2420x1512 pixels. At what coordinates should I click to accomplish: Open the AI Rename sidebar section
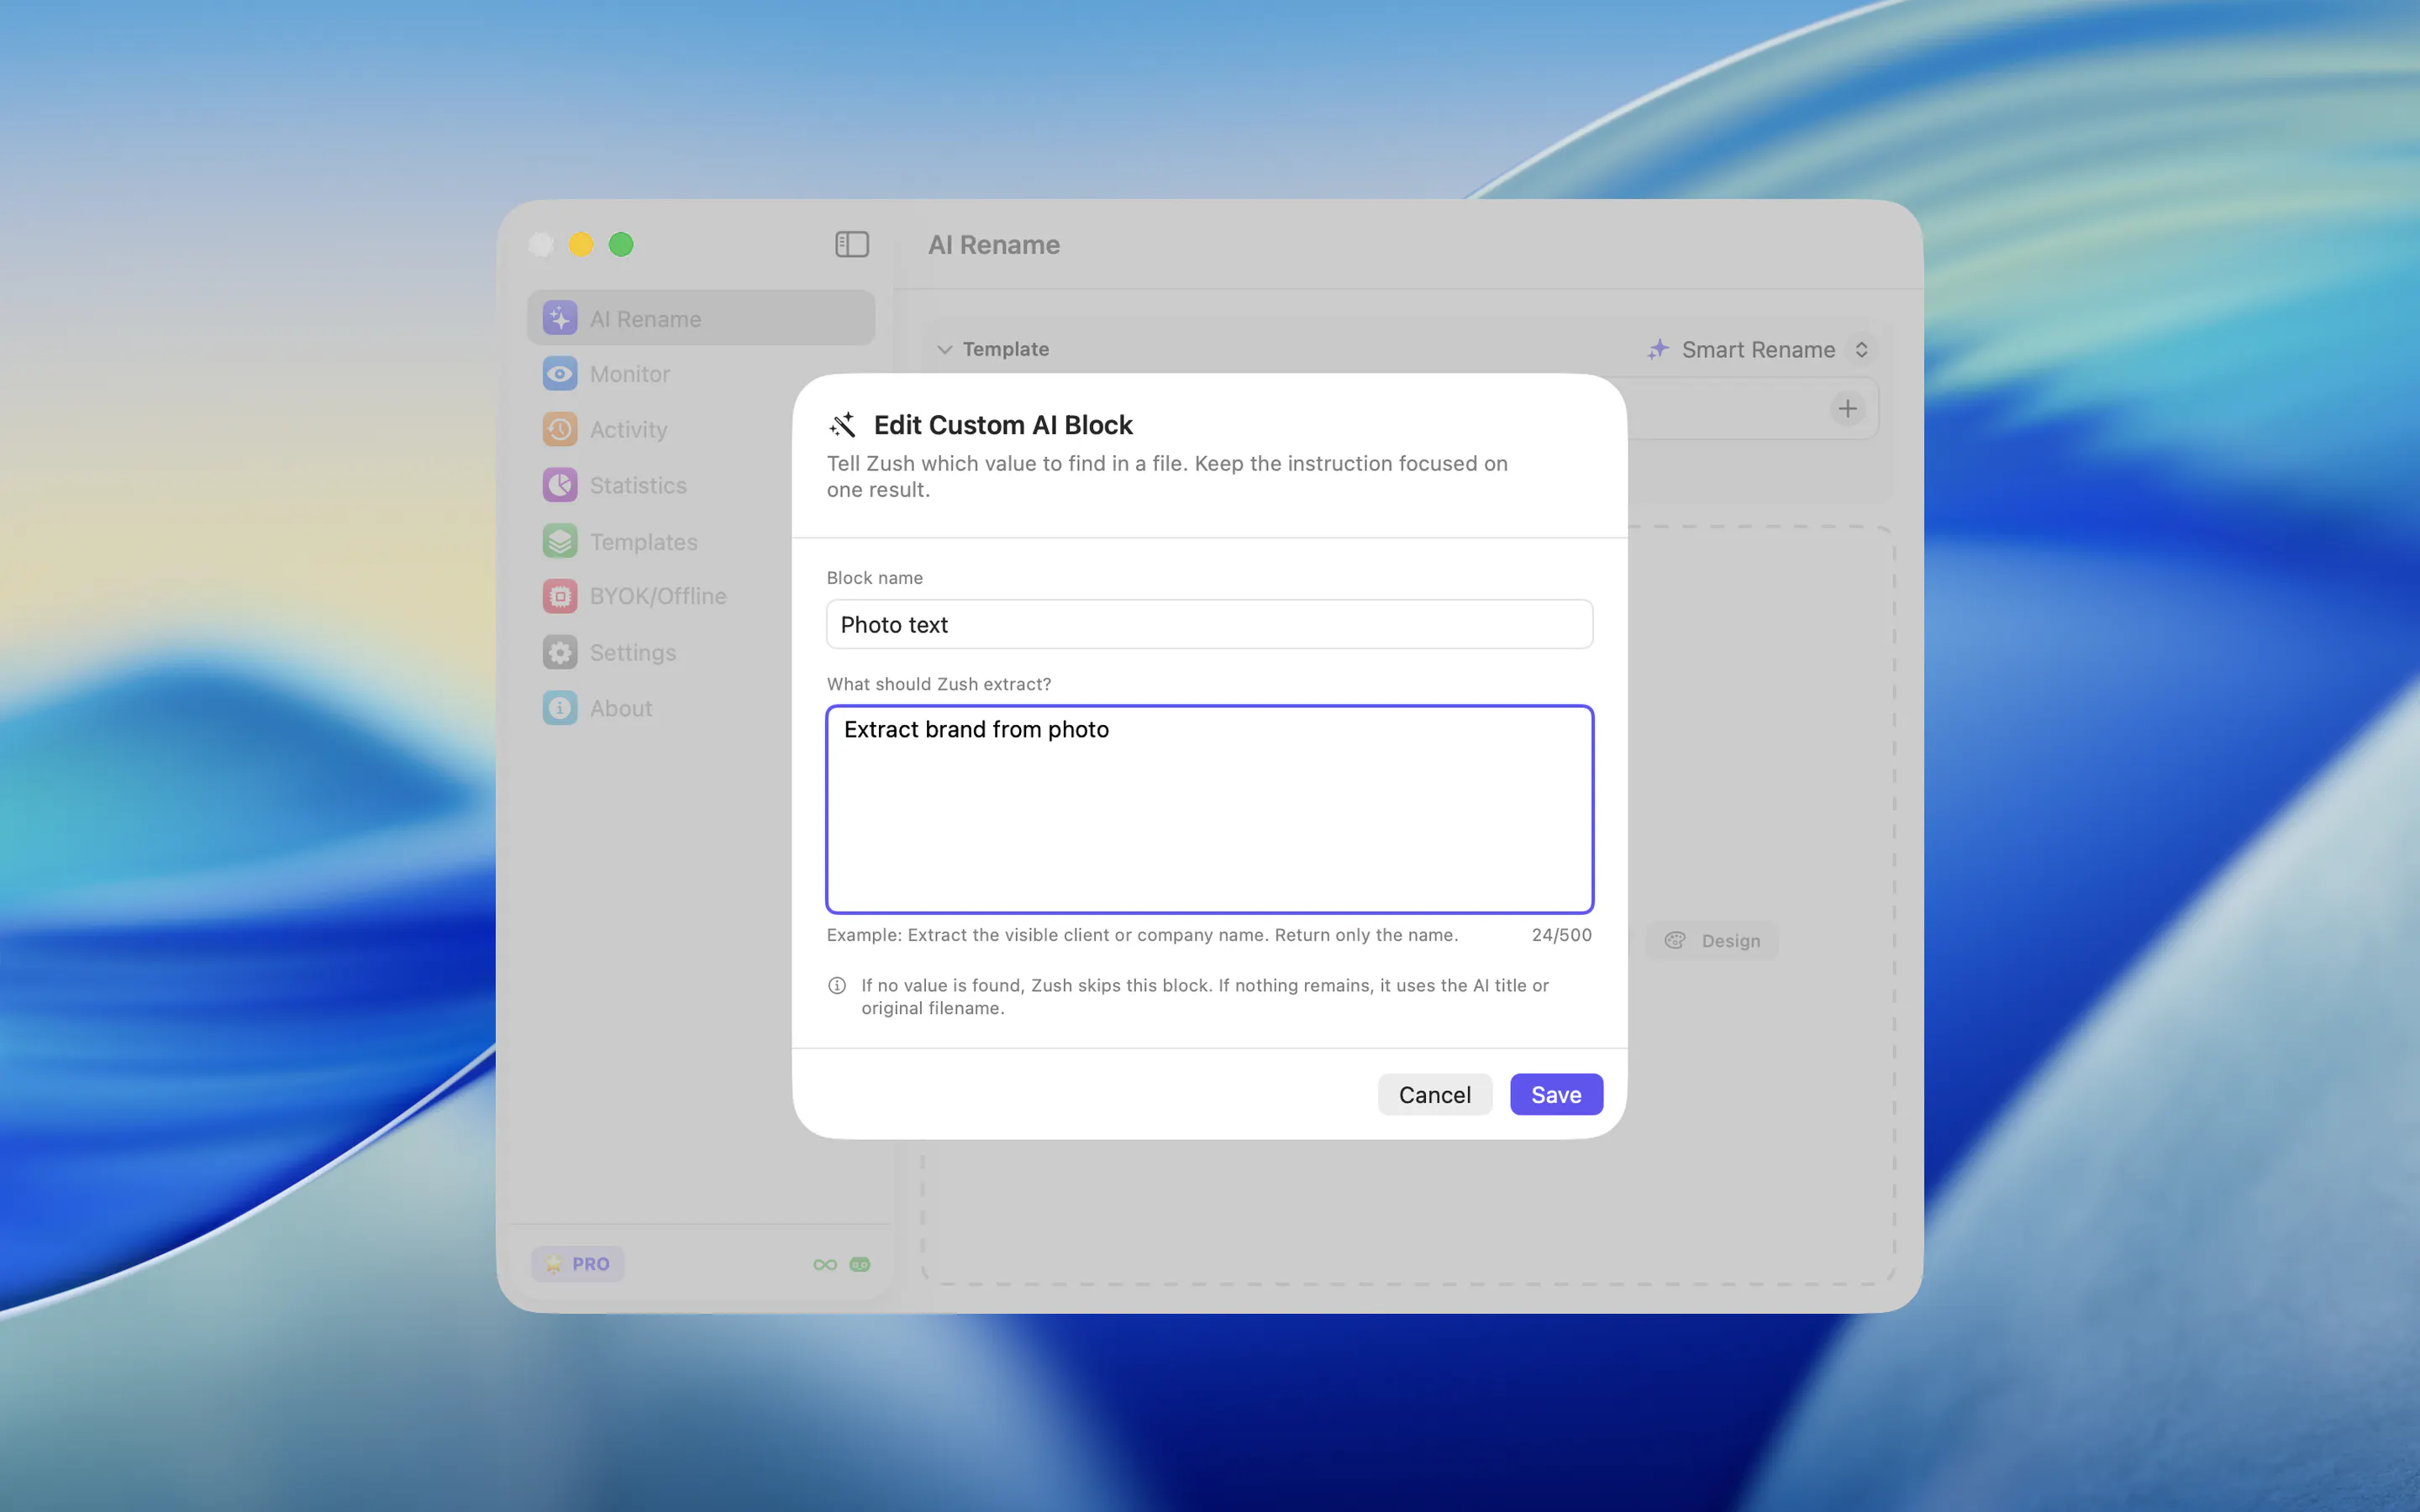(701, 318)
